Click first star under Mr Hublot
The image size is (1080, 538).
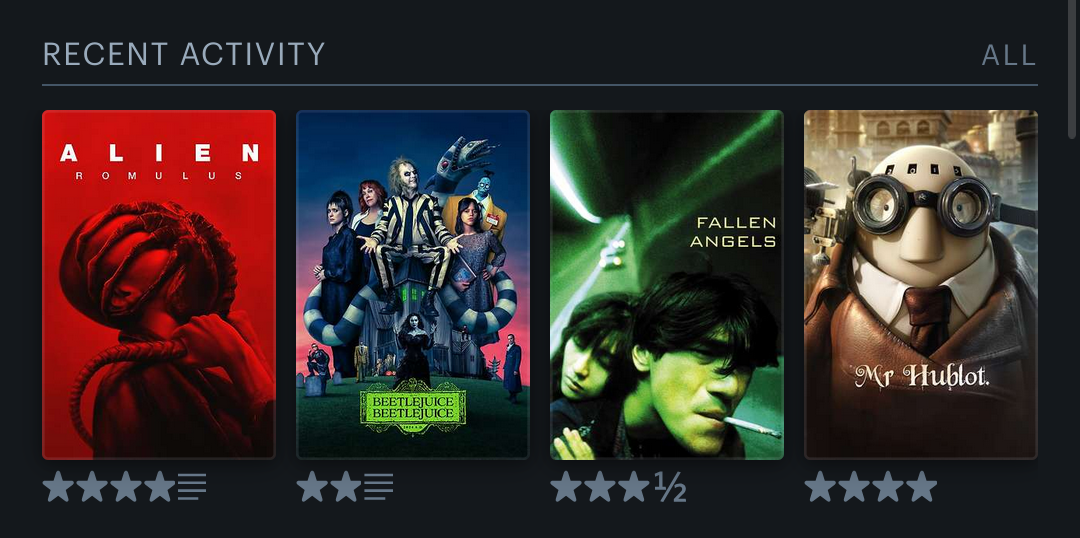[x=820, y=487]
